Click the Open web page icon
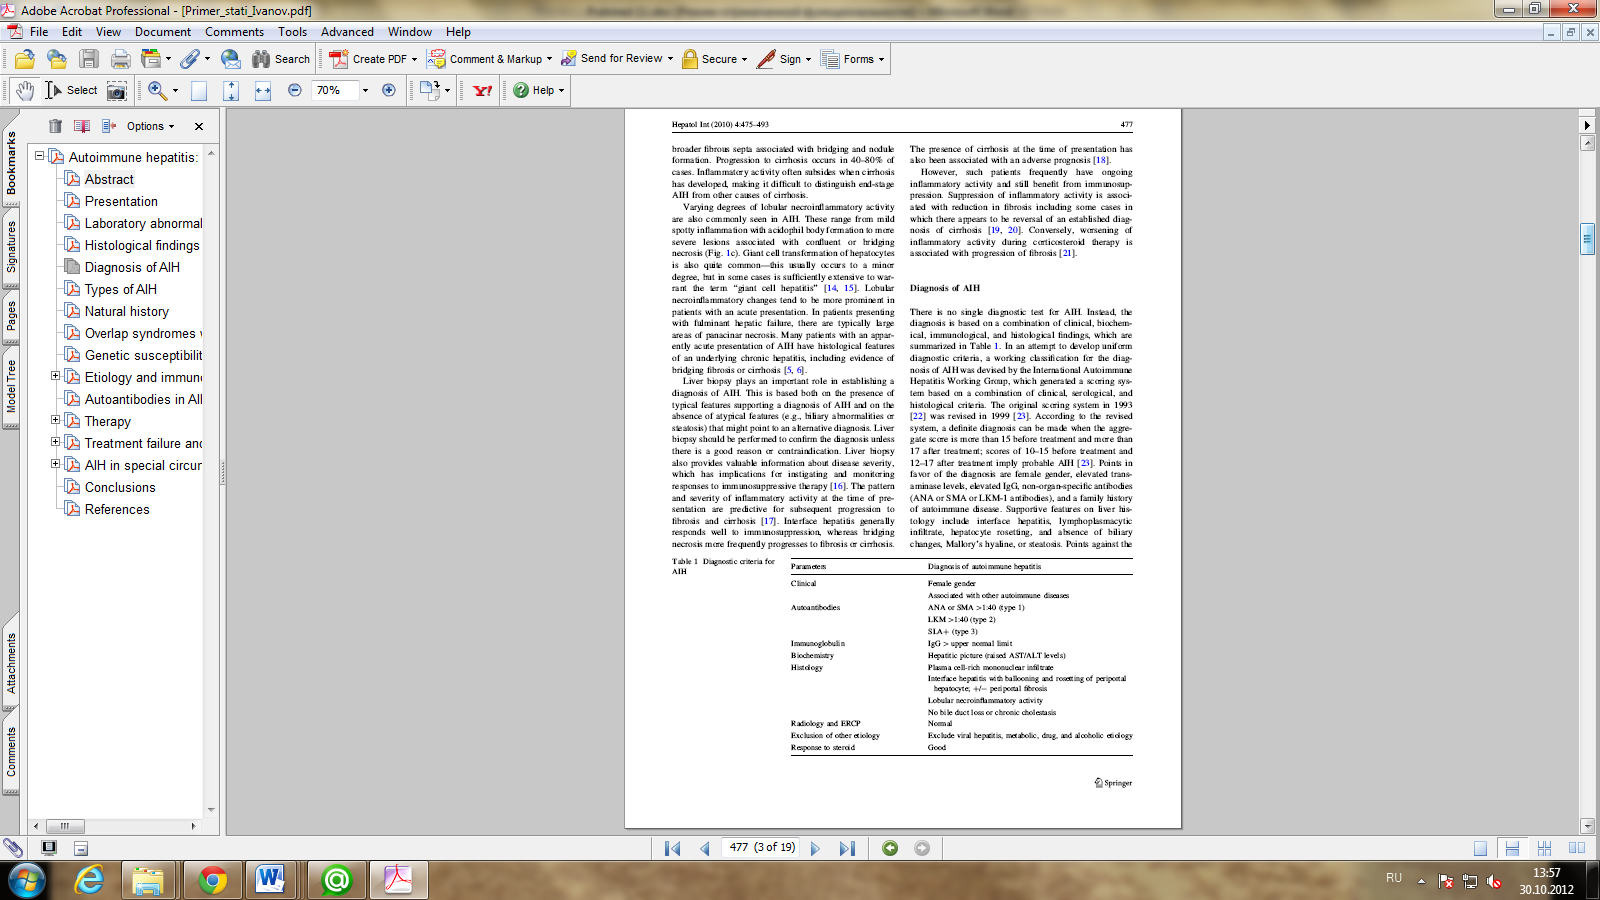Image resolution: width=1600 pixels, height=900 pixels. (x=57, y=59)
